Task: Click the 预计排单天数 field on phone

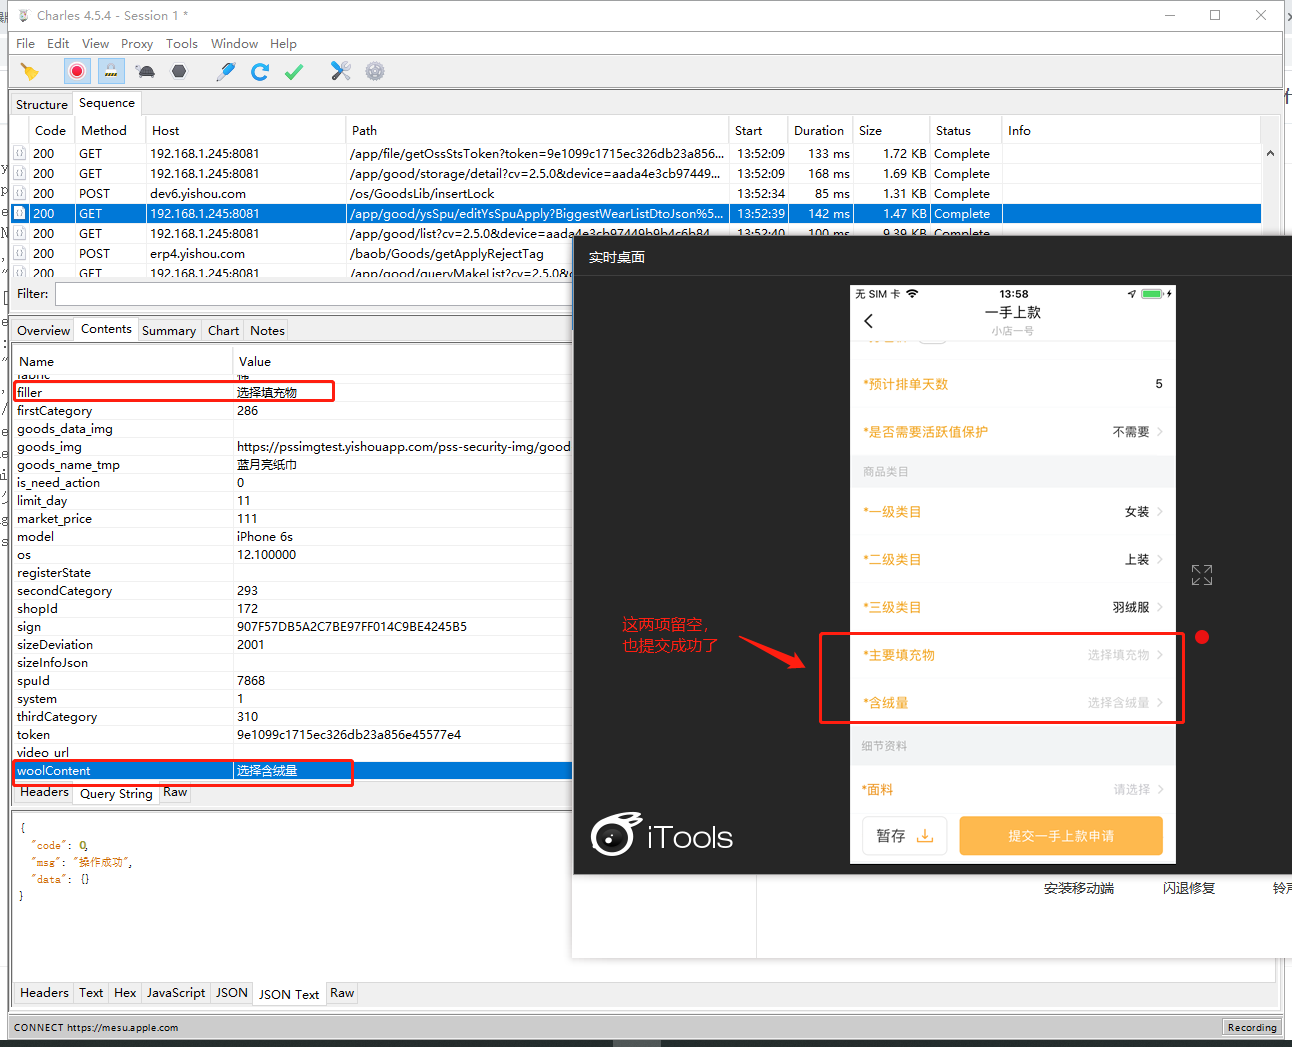Action: (x=1012, y=384)
